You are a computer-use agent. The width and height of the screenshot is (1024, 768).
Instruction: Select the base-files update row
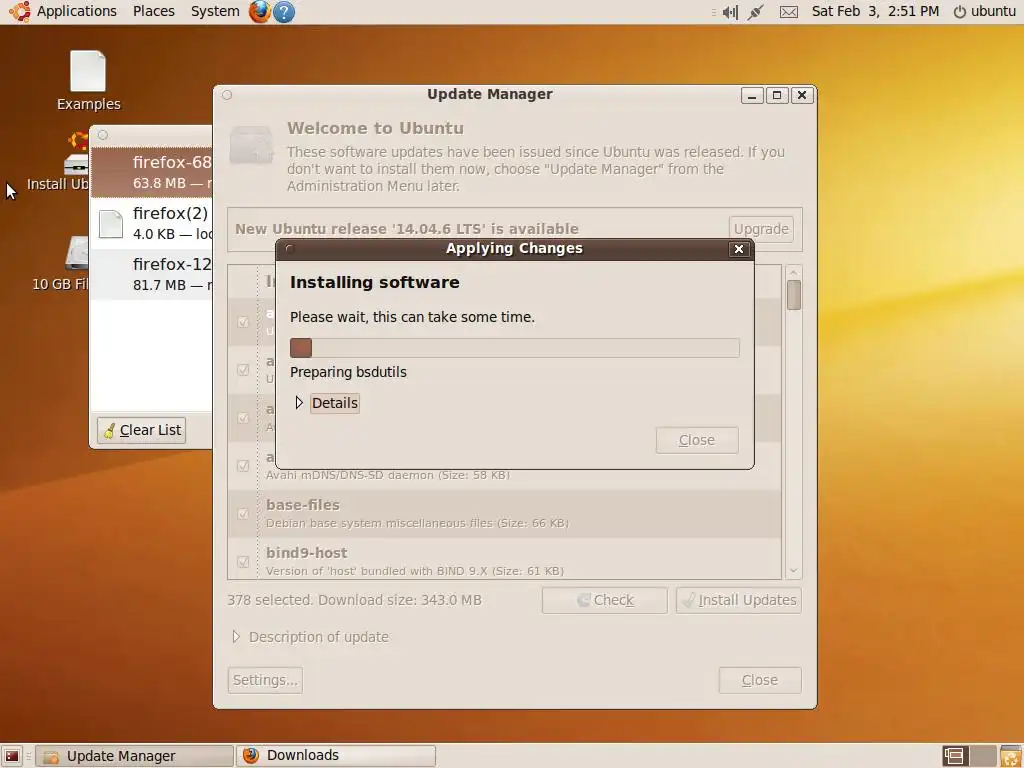click(505, 514)
